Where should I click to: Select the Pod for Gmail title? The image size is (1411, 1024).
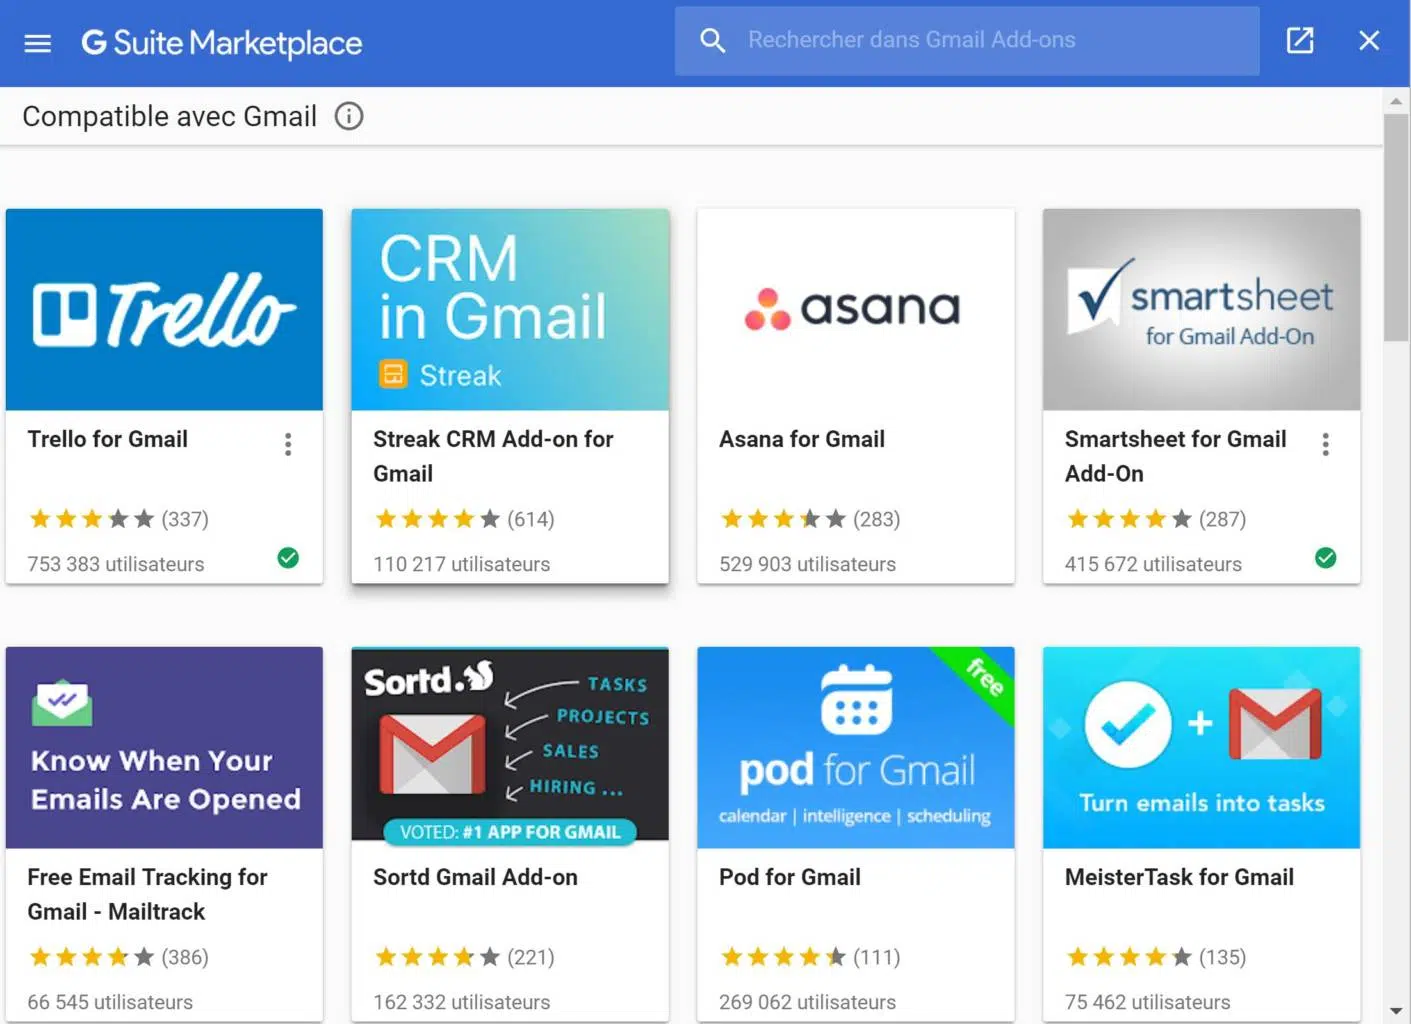click(789, 877)
